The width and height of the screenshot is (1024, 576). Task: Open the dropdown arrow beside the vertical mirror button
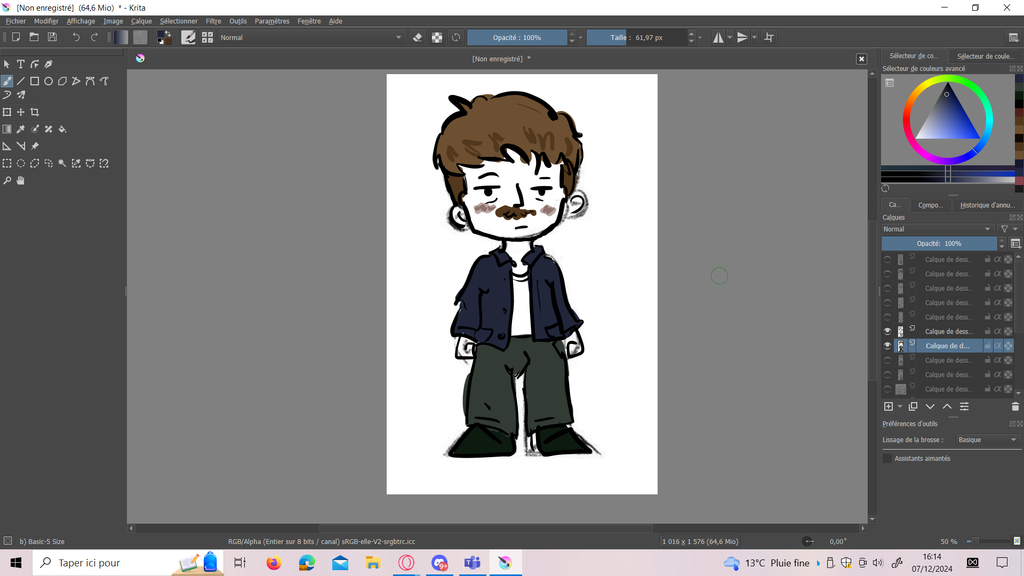(754, 37)
